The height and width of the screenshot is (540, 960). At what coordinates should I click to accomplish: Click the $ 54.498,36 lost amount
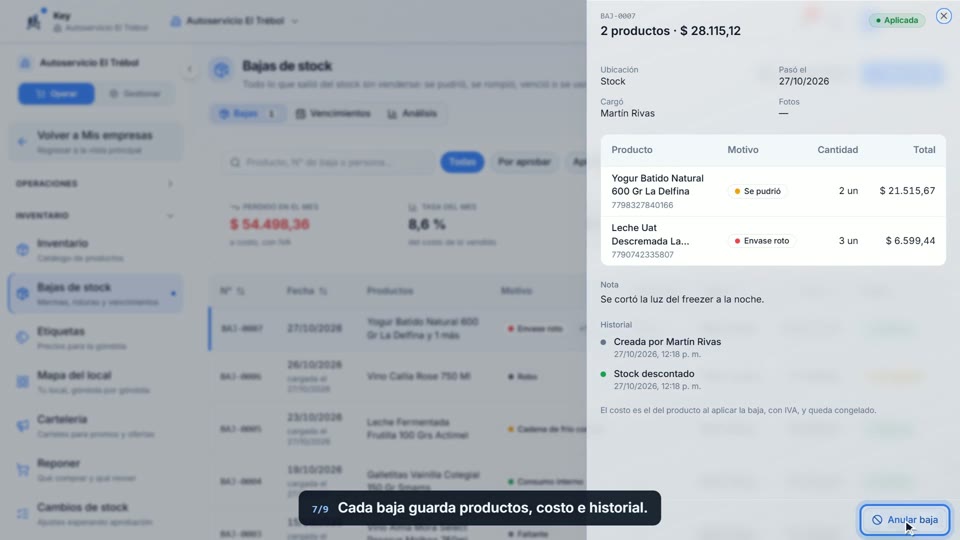click(269, 225)
